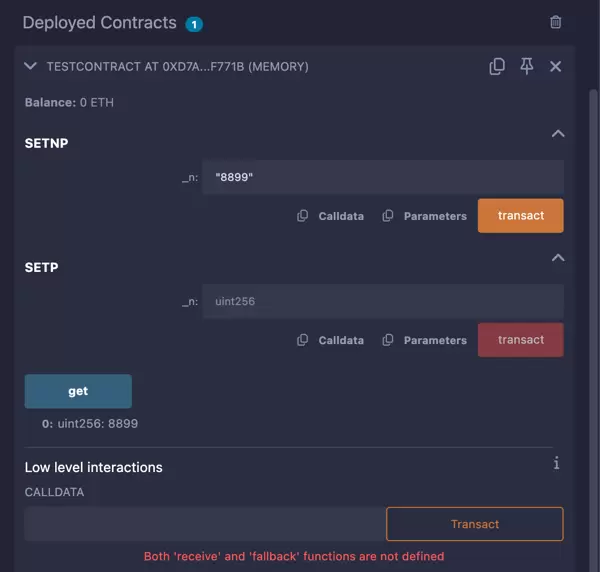Screen dimensions: 600x572
Task: Copy Parameters for SETP function
Action: click(425, 340)
